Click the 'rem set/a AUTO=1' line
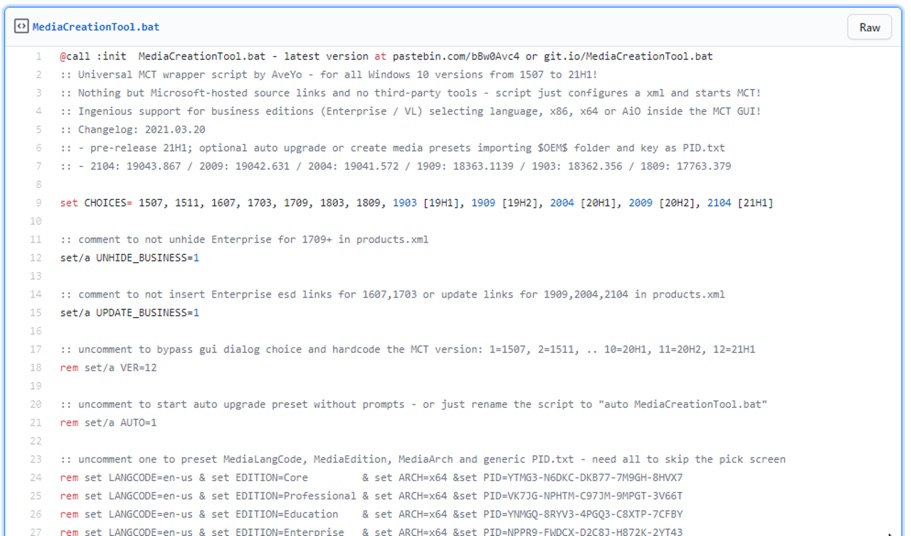This screenshot has width=911, height=536. click(x=108, y=423)
